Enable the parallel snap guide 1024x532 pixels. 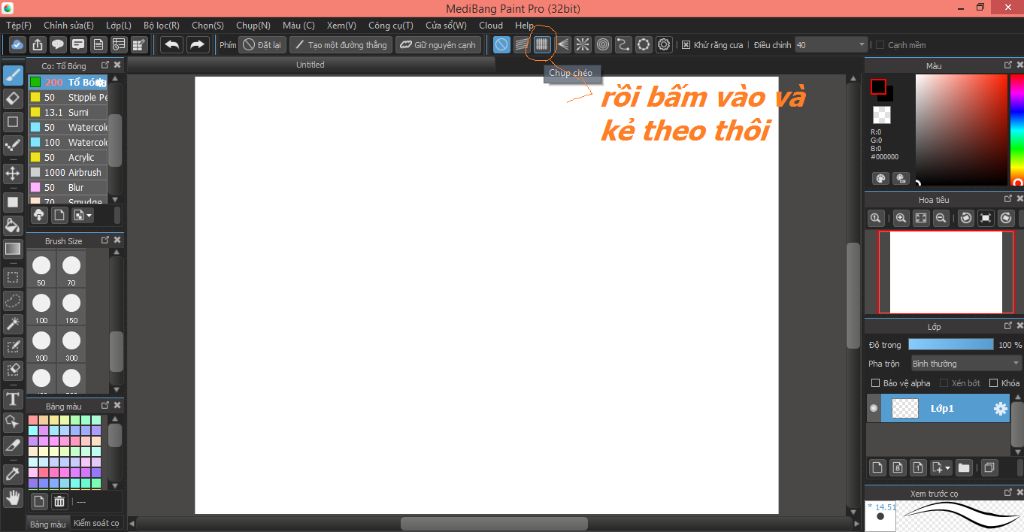click(521, 44)
